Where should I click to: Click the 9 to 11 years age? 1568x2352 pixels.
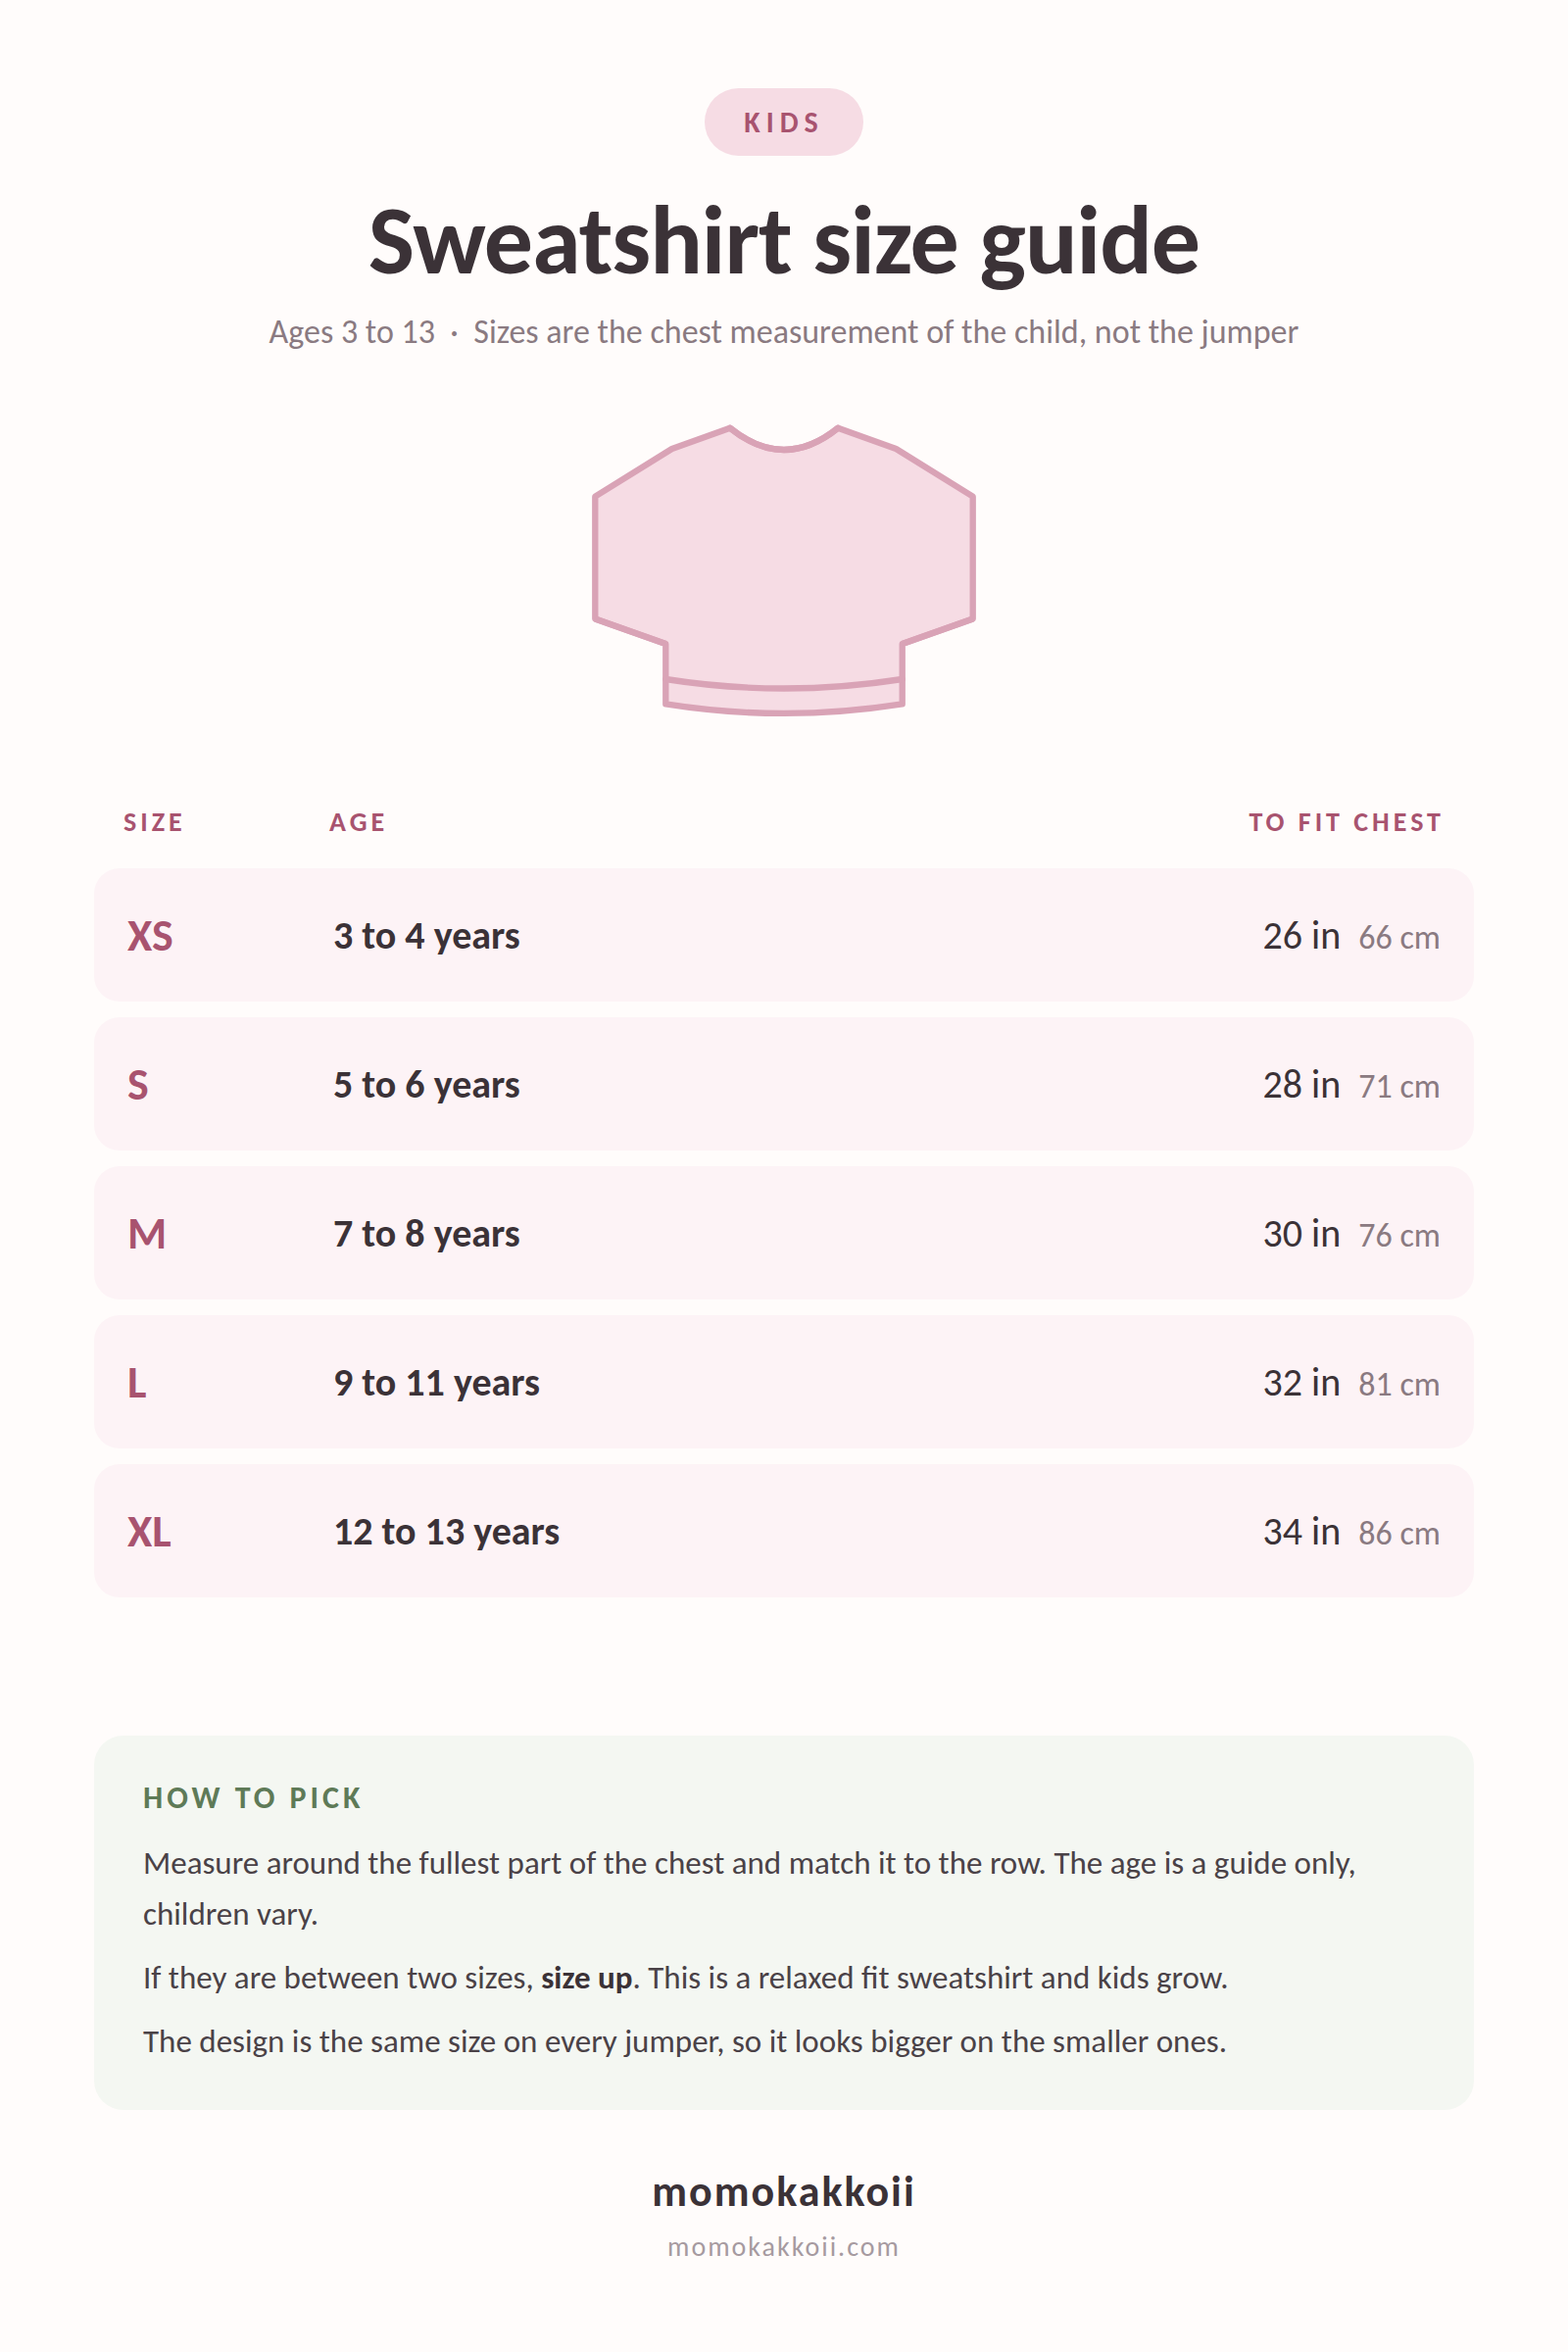[x=437, y=1383]
